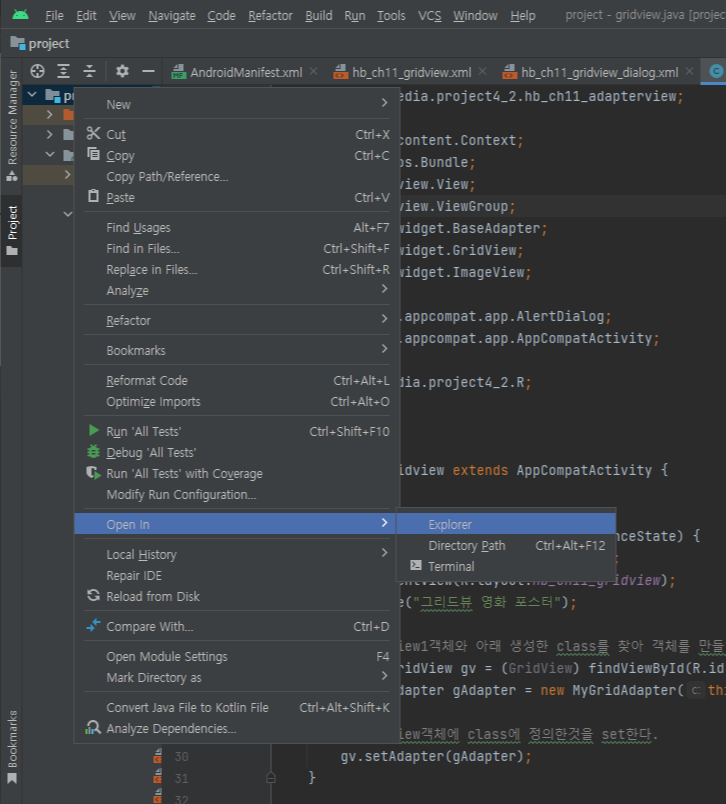Click the AndroidManifest.xml file icon
This screenshot has height=804, width=726.
(178, 72)
